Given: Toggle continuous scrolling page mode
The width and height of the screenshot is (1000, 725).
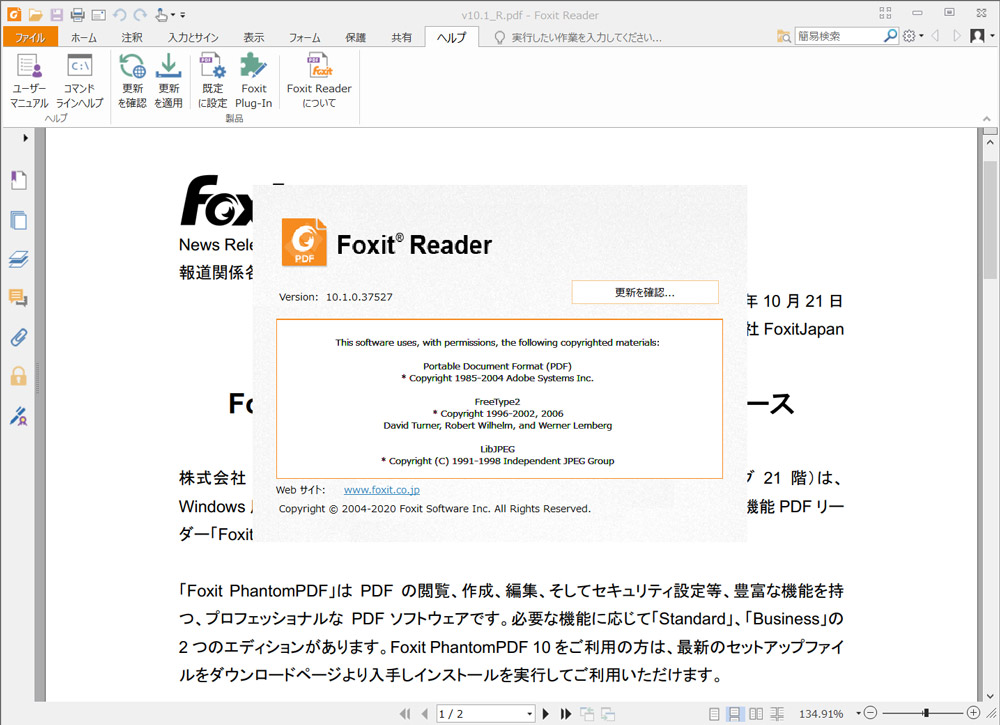Looking at the screenshot, I should 736,714.
